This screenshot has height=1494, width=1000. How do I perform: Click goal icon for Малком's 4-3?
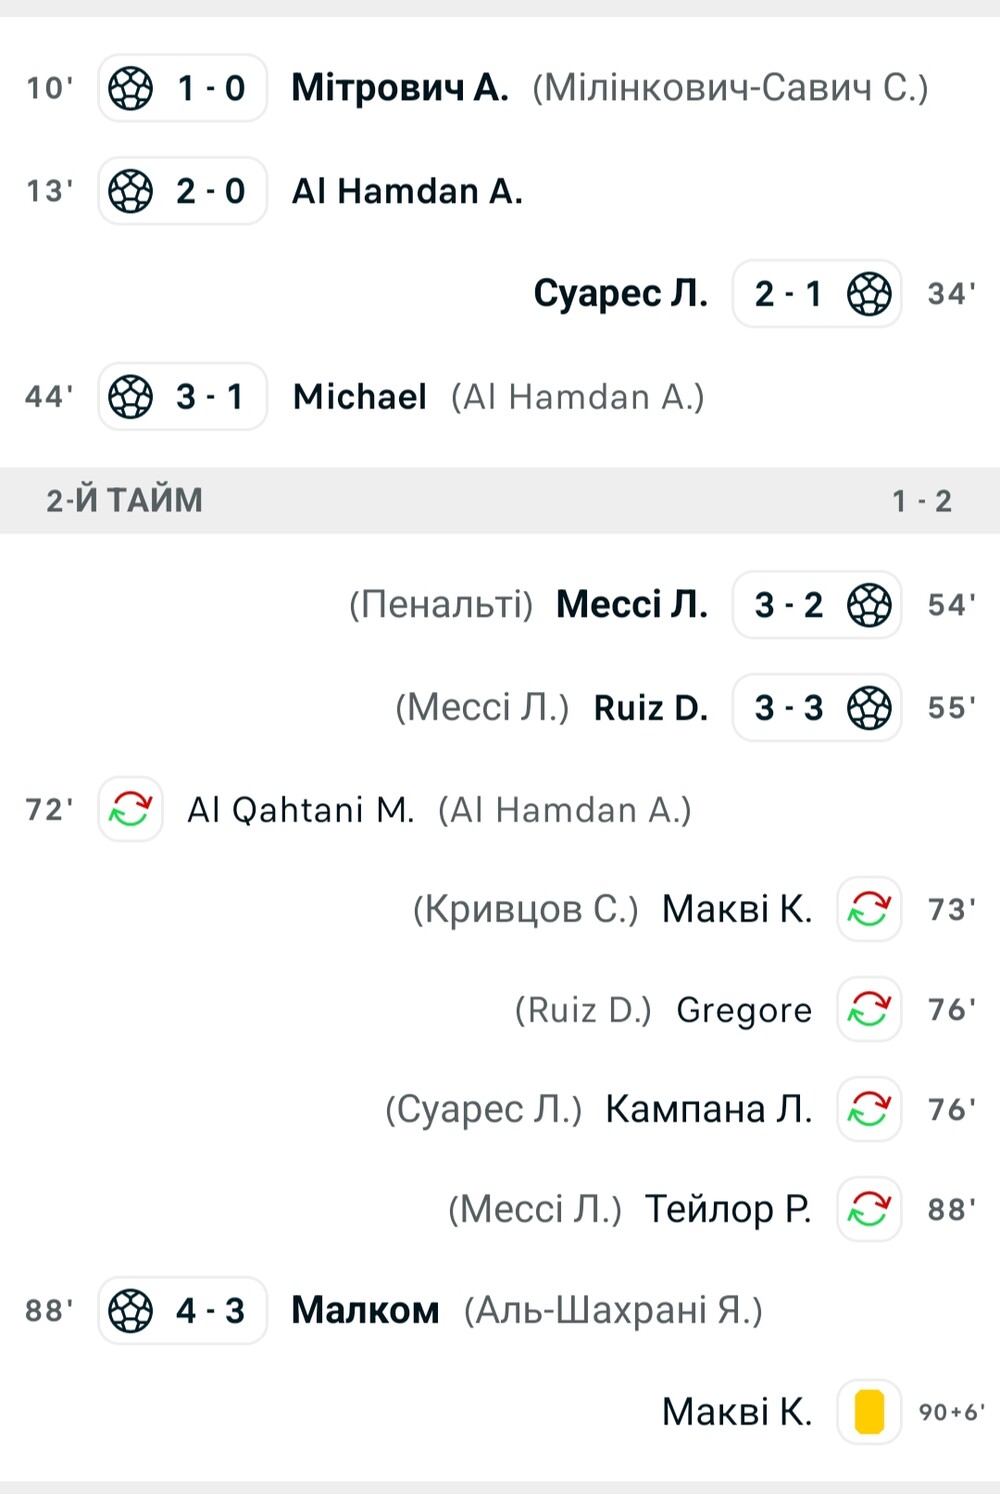click(x=131, y=1311)
